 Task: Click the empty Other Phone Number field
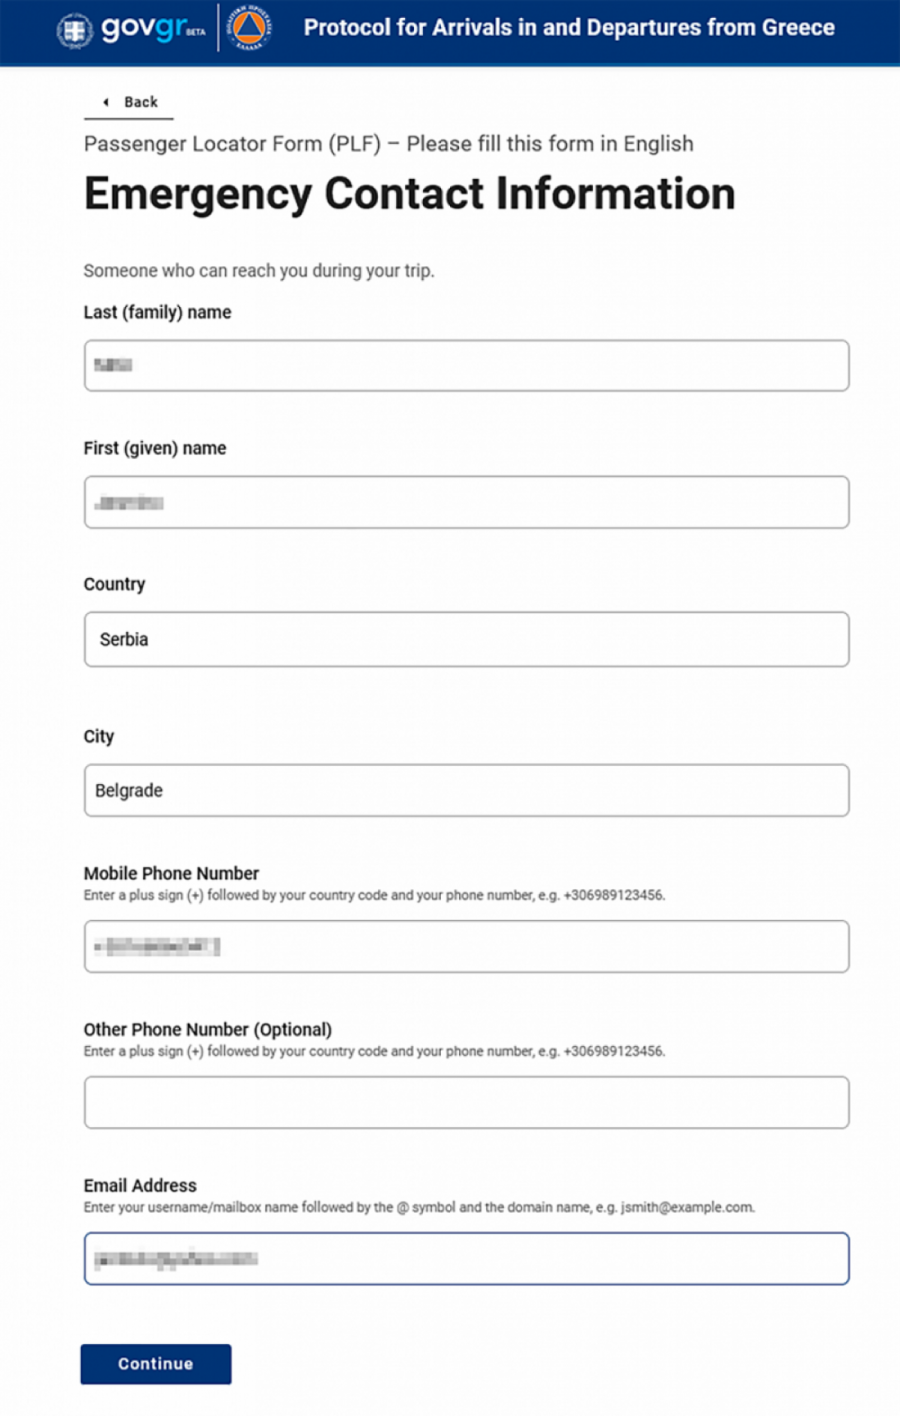point(466,1102)
